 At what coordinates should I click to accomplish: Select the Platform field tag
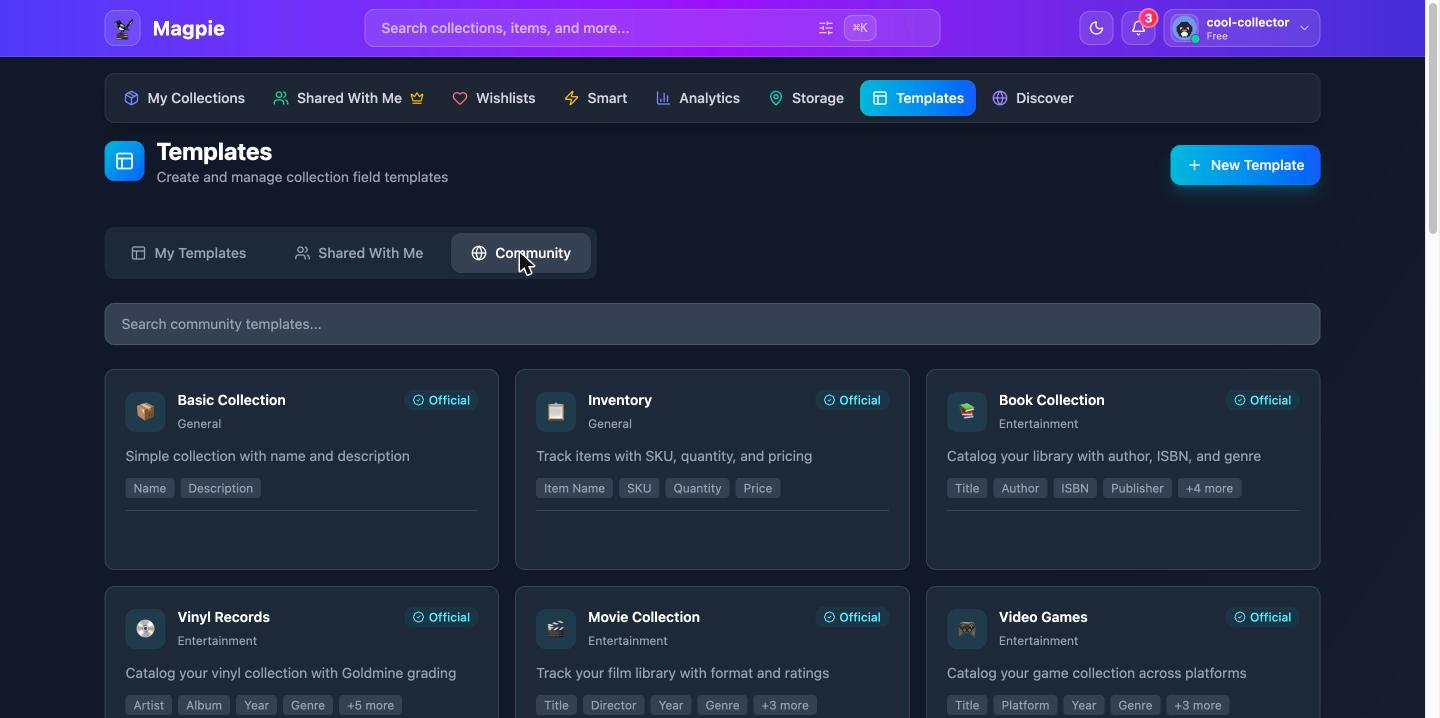[1025, 705]
